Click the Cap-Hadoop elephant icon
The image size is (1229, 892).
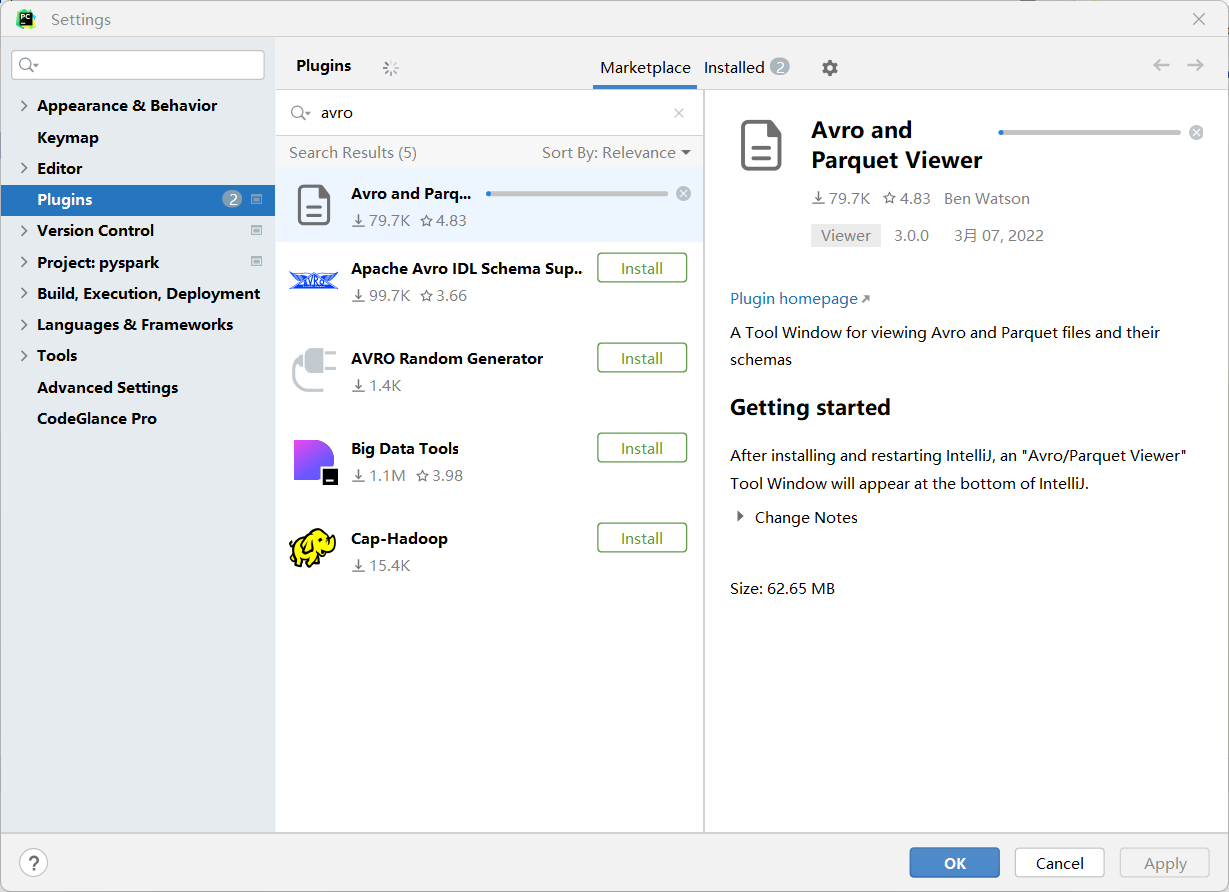click(312, 548)
